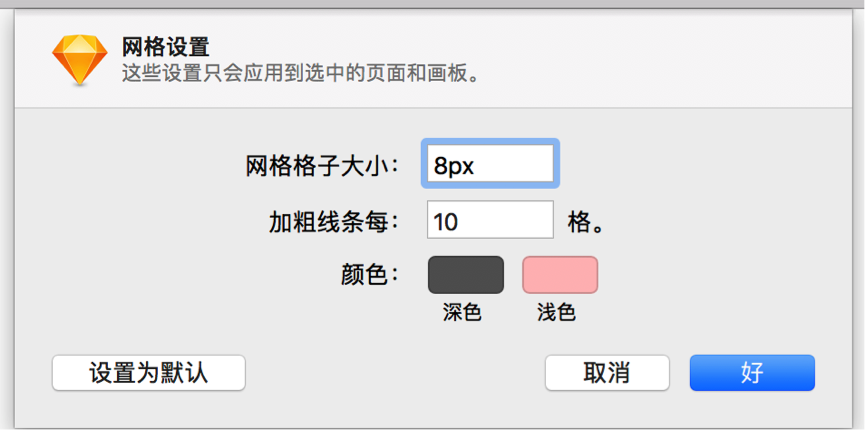Click the 网格格子大小 label

322,166
